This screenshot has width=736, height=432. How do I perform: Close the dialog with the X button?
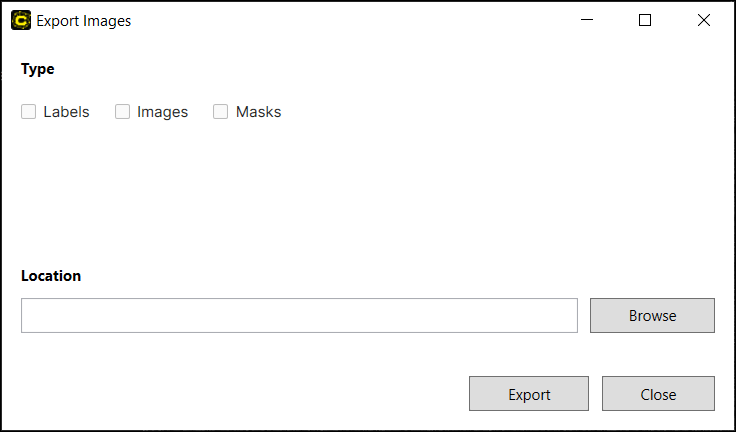[704, 20]
